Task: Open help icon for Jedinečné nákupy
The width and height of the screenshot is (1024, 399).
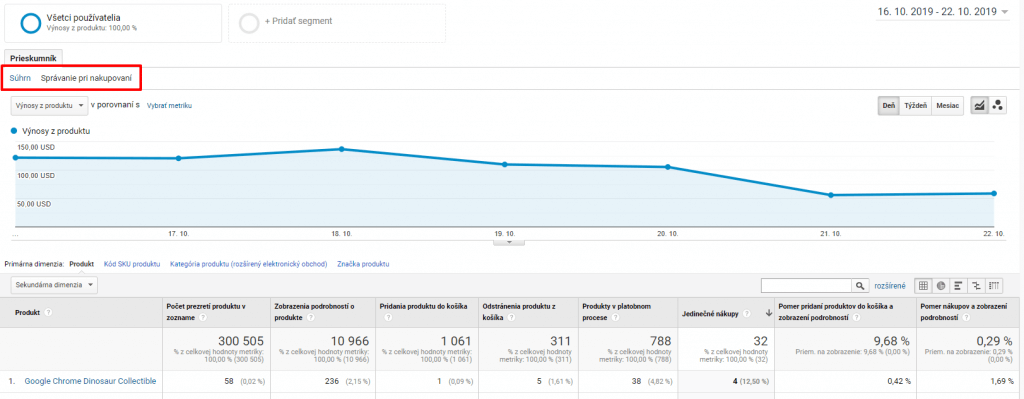Action: point(746,313)
